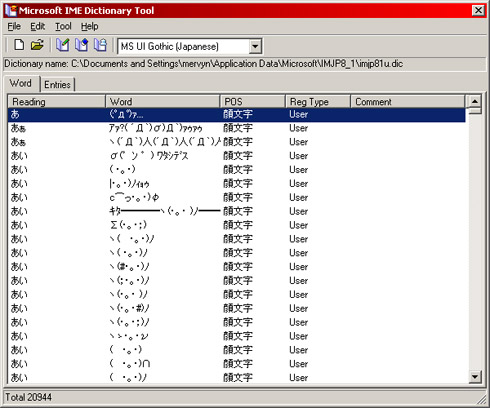This screenshot has height=408, width=490.
Task: Click the vertical scrollbar thumb
Action: 475,111
